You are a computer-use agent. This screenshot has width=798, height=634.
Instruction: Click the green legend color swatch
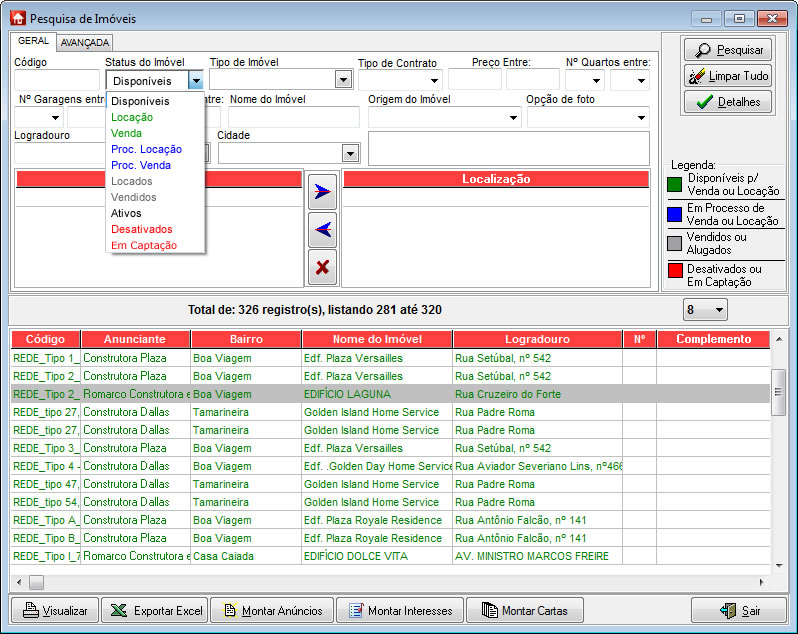(x=675, y=184)
